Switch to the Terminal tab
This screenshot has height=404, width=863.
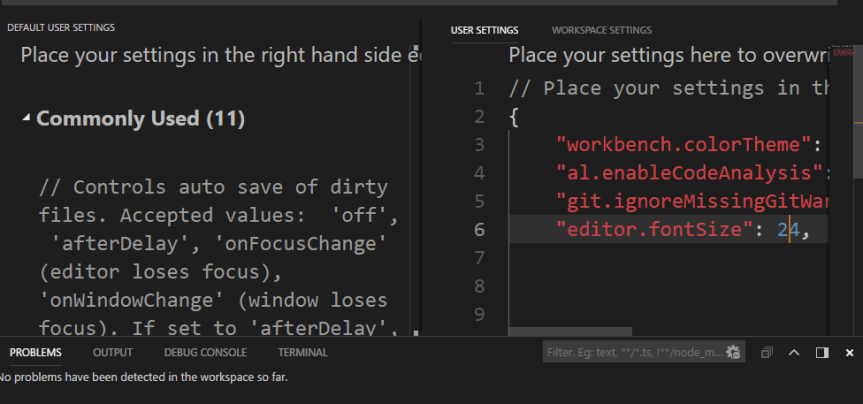coord(302,352)
